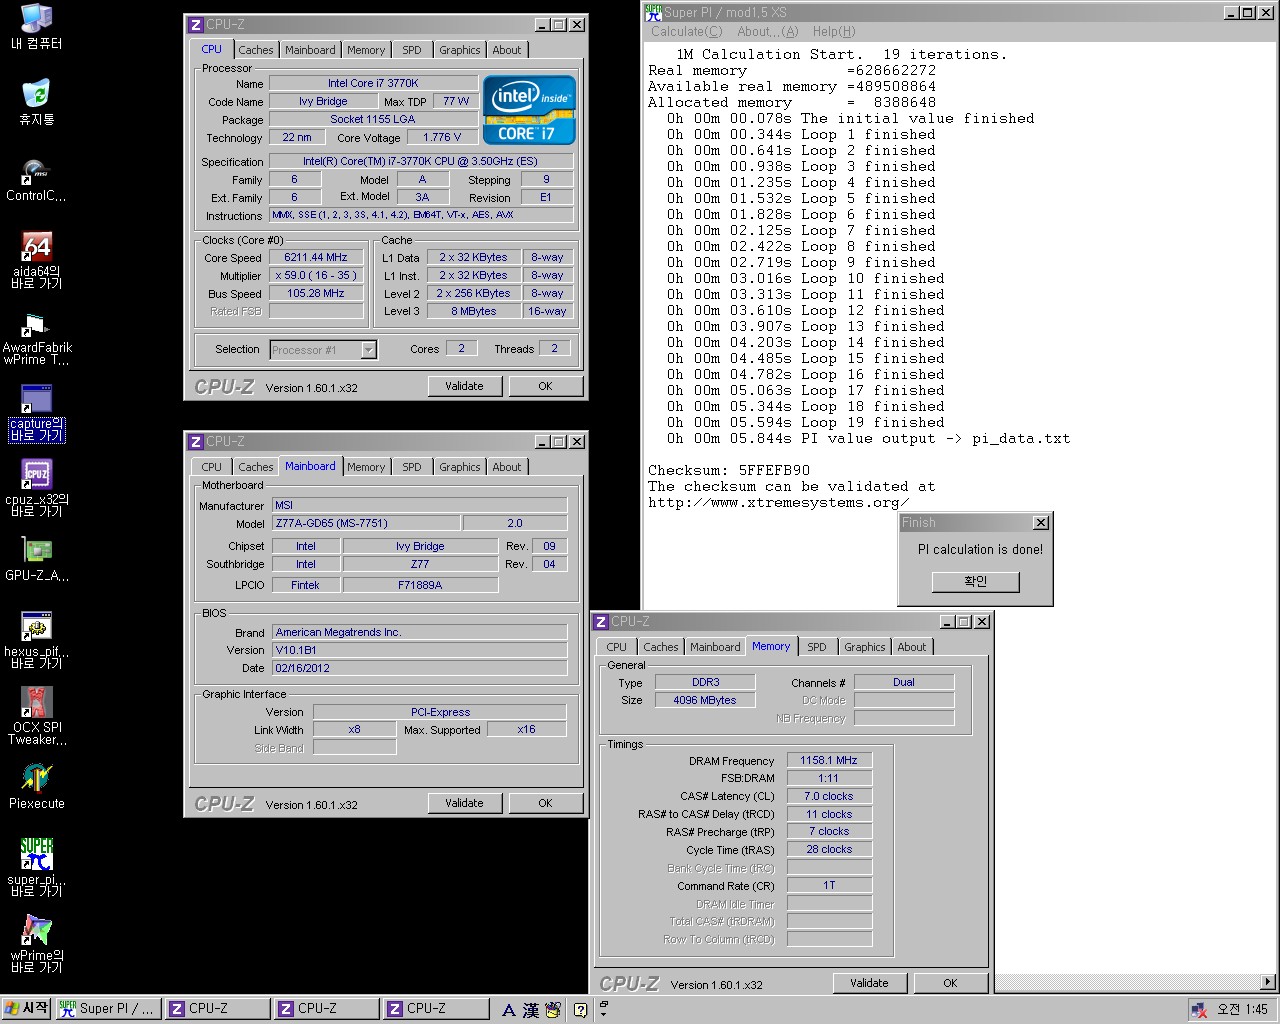Click the Intel Core i7 logo
The height and width of the screenshot is (1024, 1280).
(529, 110)
